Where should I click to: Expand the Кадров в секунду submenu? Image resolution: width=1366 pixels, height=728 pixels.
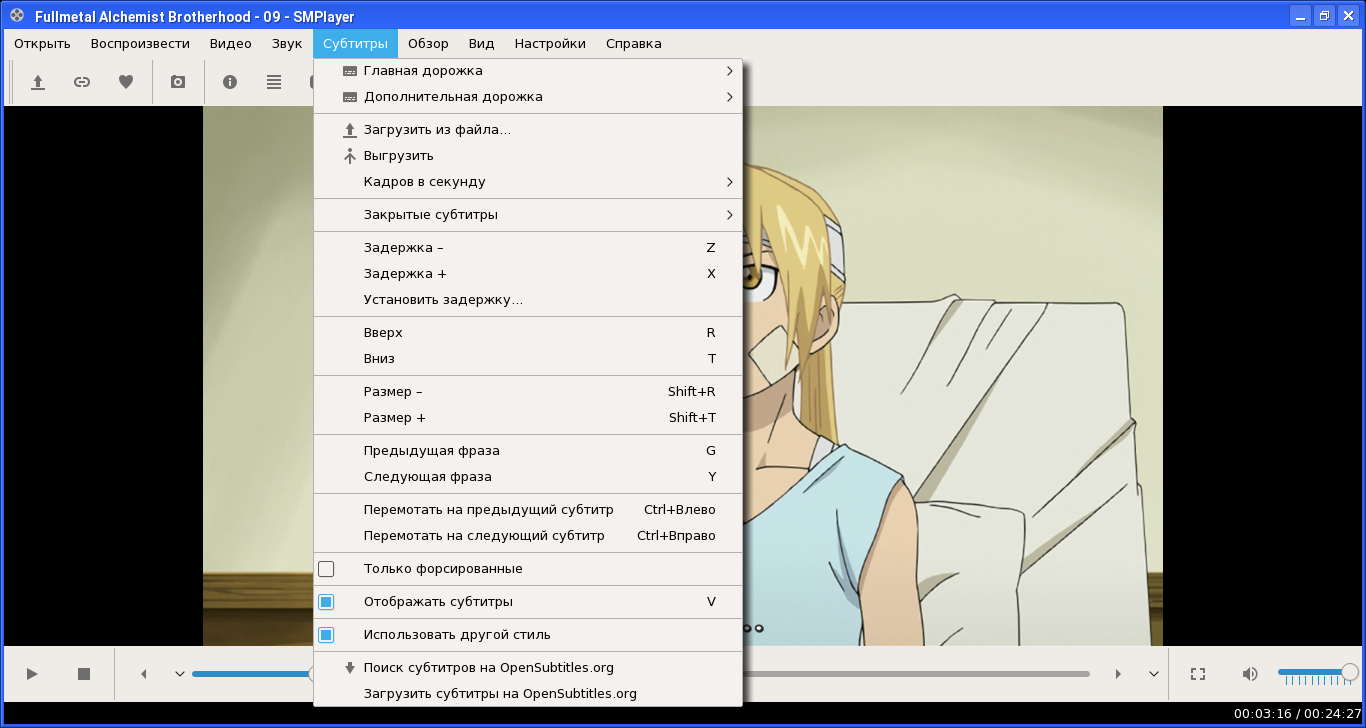click(x=528, y=182)
